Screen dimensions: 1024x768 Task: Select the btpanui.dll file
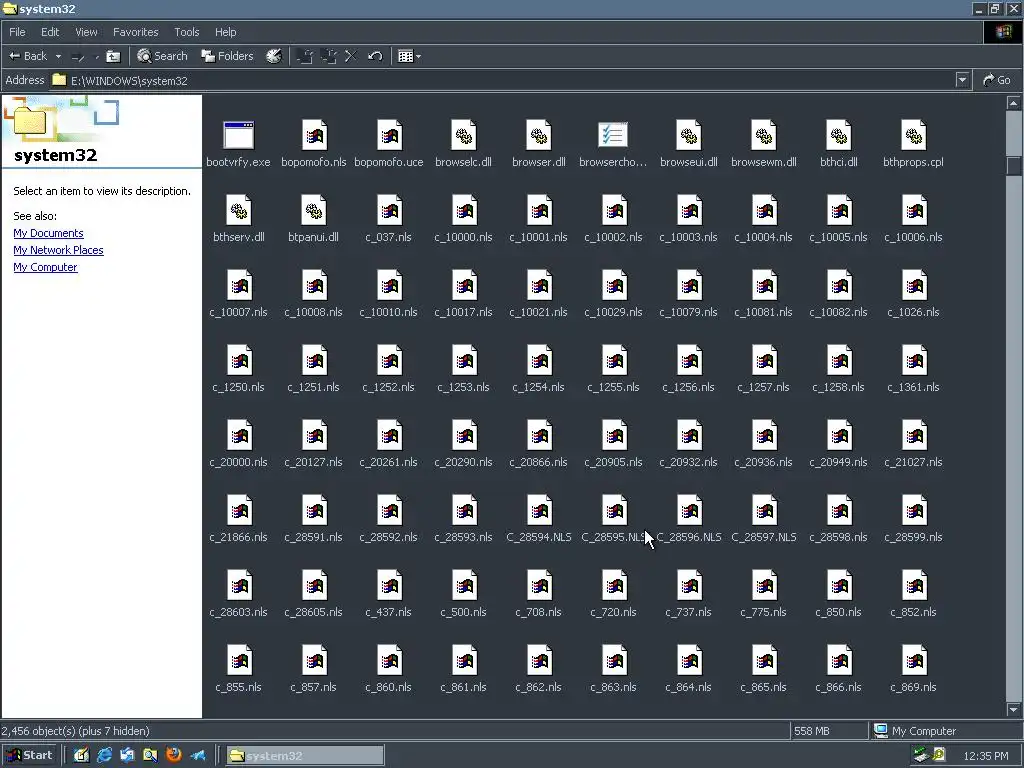[313, 219]
